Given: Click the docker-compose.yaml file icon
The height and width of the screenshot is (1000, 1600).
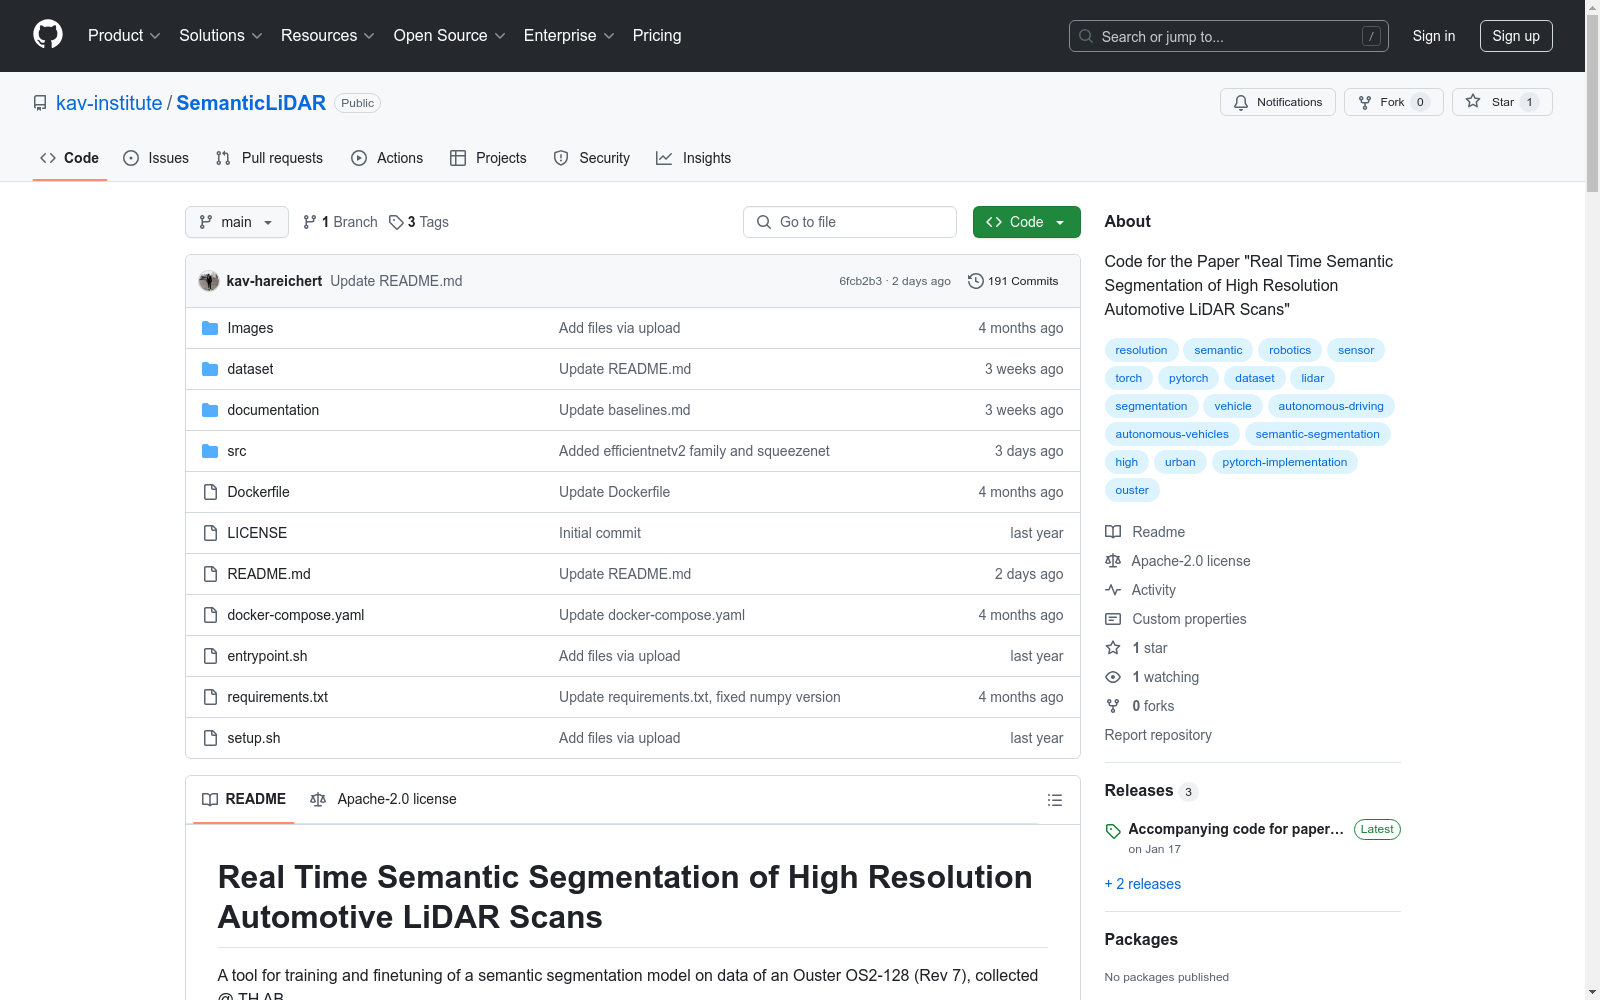Looking at the screenshot, I should point(210,615).
